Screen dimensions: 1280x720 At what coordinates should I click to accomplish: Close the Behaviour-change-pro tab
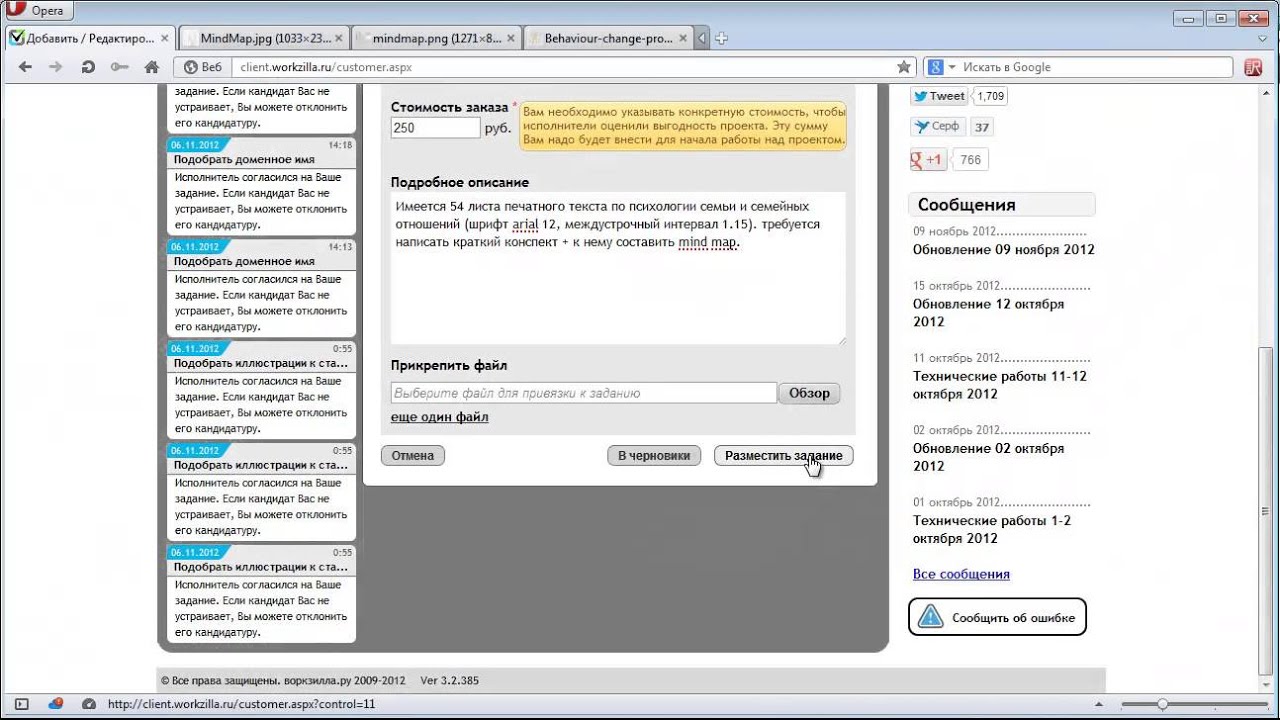[683, 39]
